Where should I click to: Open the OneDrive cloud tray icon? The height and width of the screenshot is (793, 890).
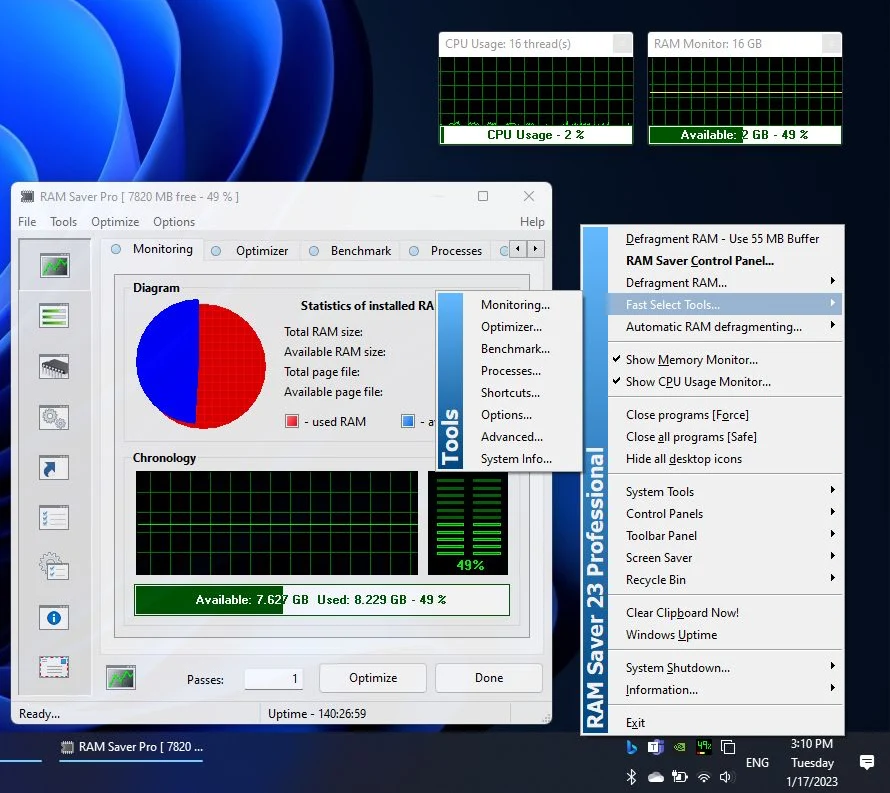(x=656, y=777)
